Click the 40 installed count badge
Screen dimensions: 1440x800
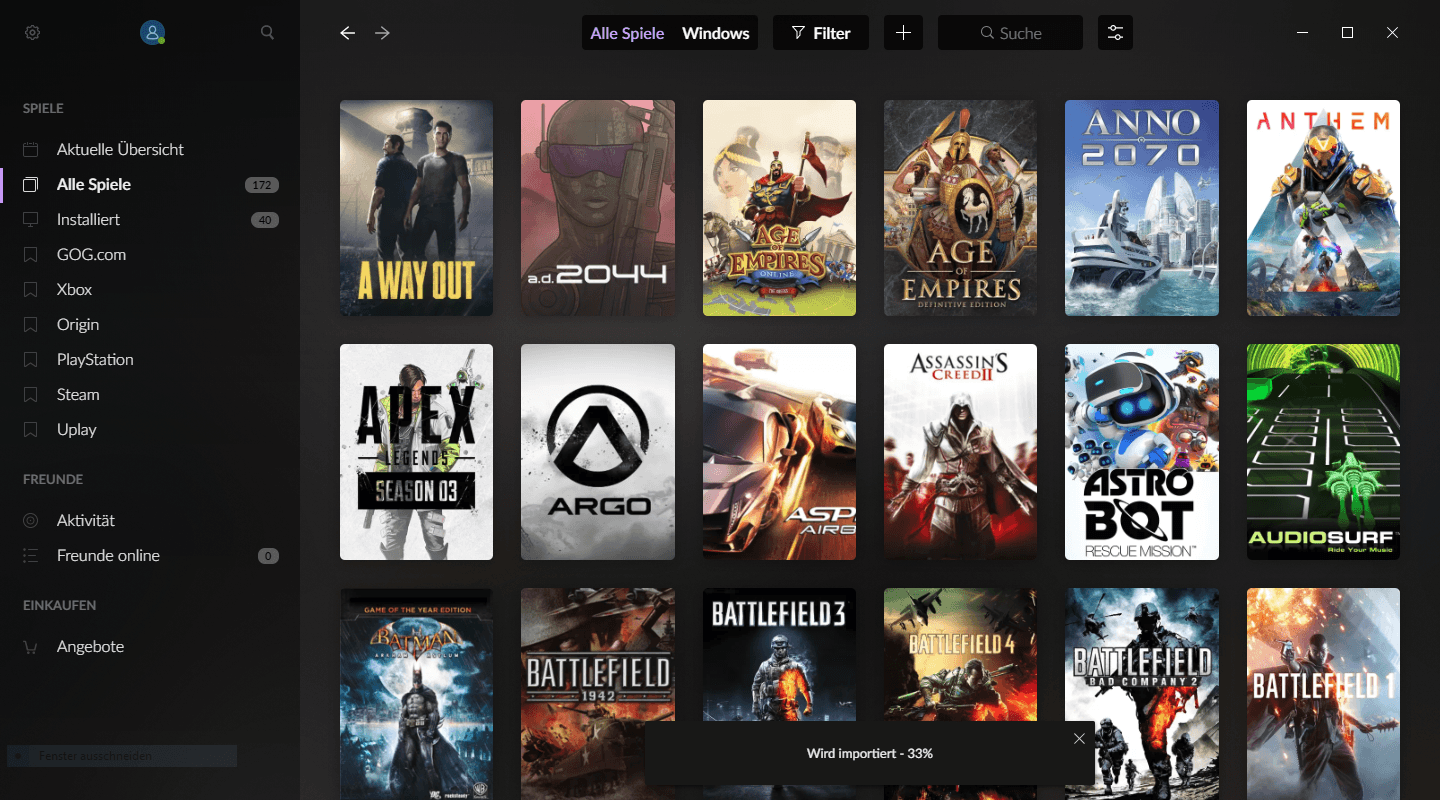click(x=265, y=220)
